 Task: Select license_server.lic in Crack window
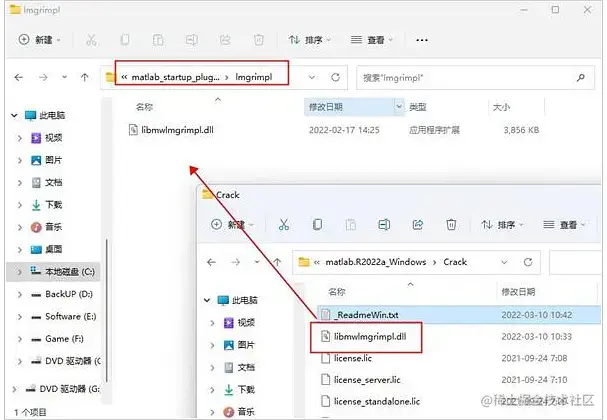pyautogui.click(x=360, y=380)
